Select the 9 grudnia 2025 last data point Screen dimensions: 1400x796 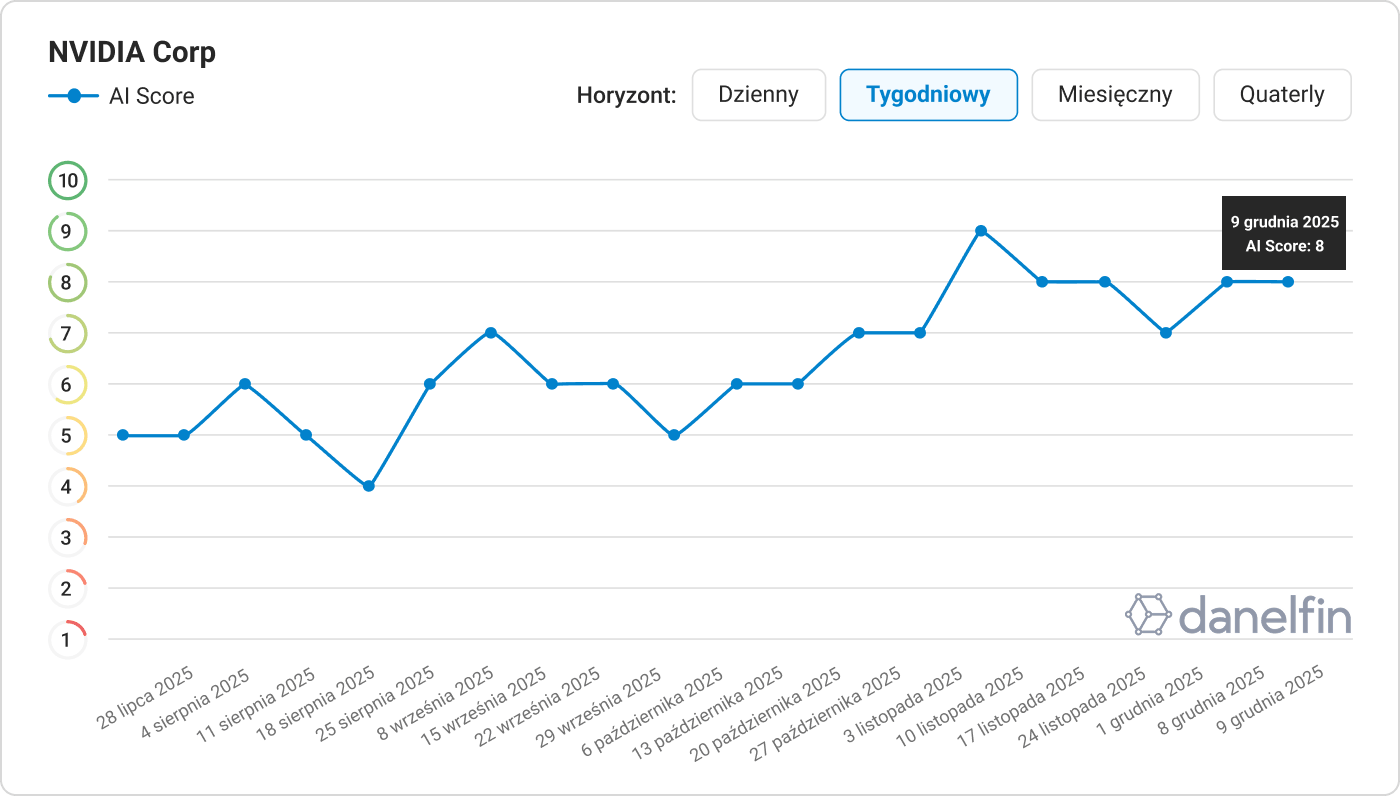pos(1288,282)
